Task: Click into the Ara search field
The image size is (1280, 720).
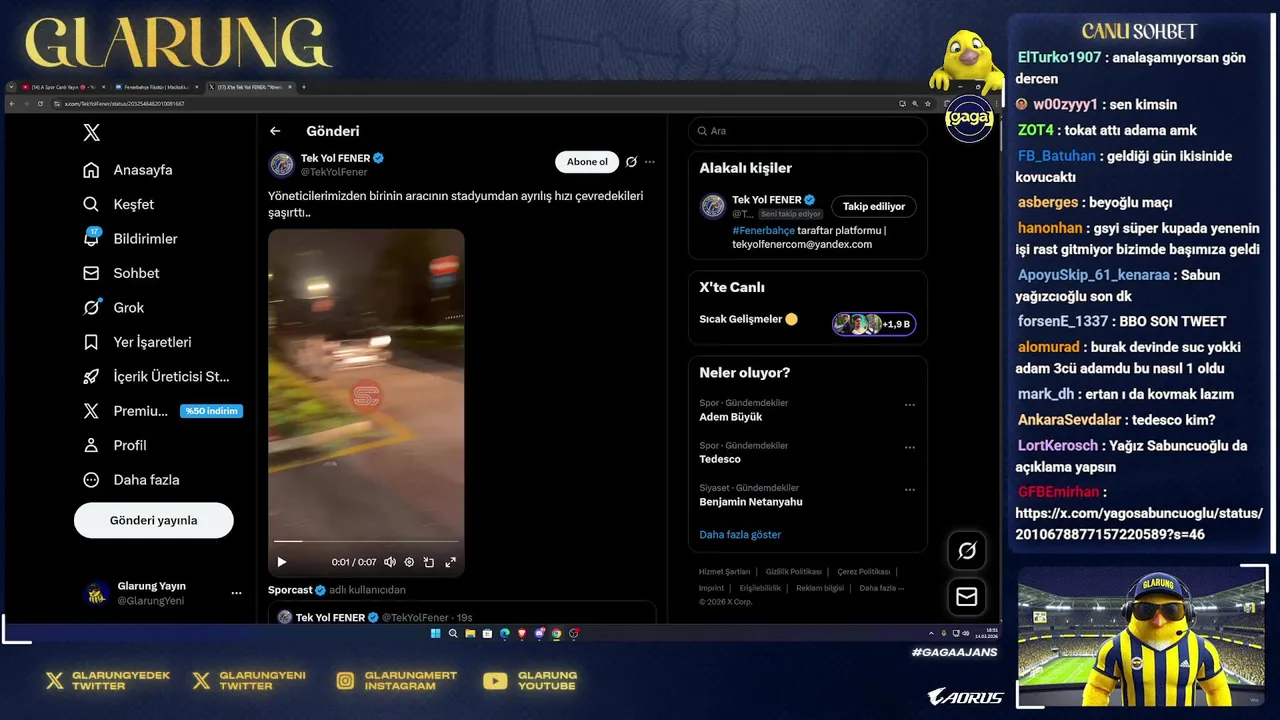Action: [x=807, y=131]
